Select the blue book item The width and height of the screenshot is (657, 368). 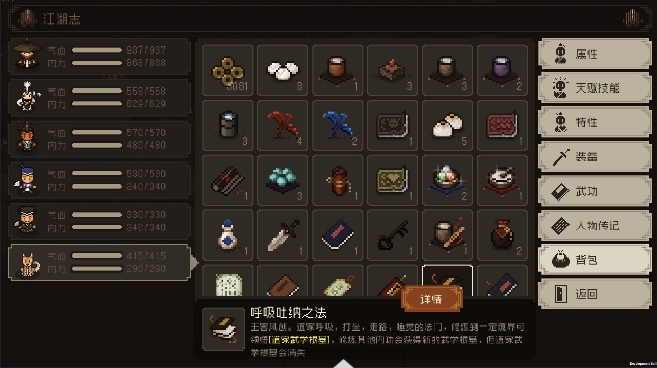point(337,235)
